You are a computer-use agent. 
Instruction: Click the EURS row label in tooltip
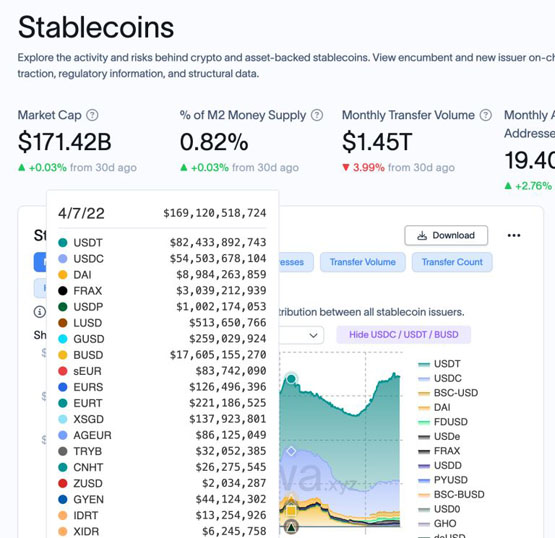point(88,387)
